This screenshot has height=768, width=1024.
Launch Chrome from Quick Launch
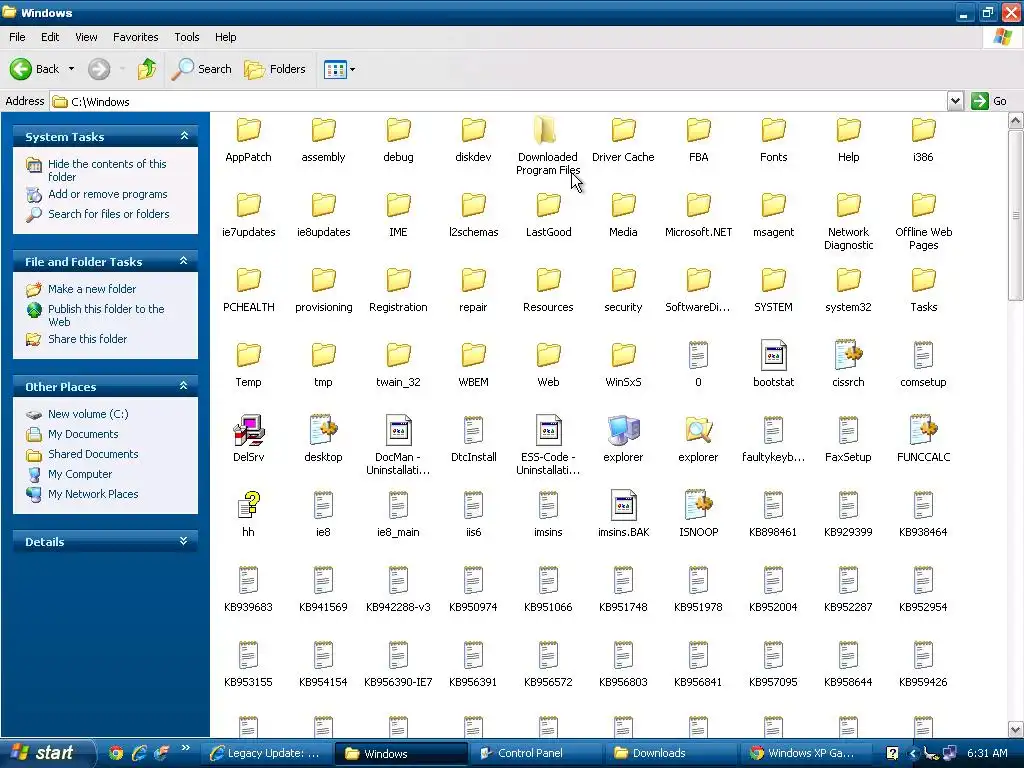(x=116, y=753)
